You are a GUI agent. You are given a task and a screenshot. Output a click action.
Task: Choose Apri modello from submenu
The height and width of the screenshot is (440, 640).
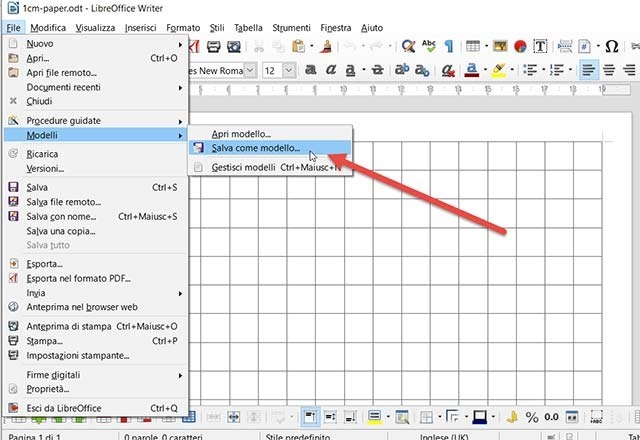click(270, 134)
